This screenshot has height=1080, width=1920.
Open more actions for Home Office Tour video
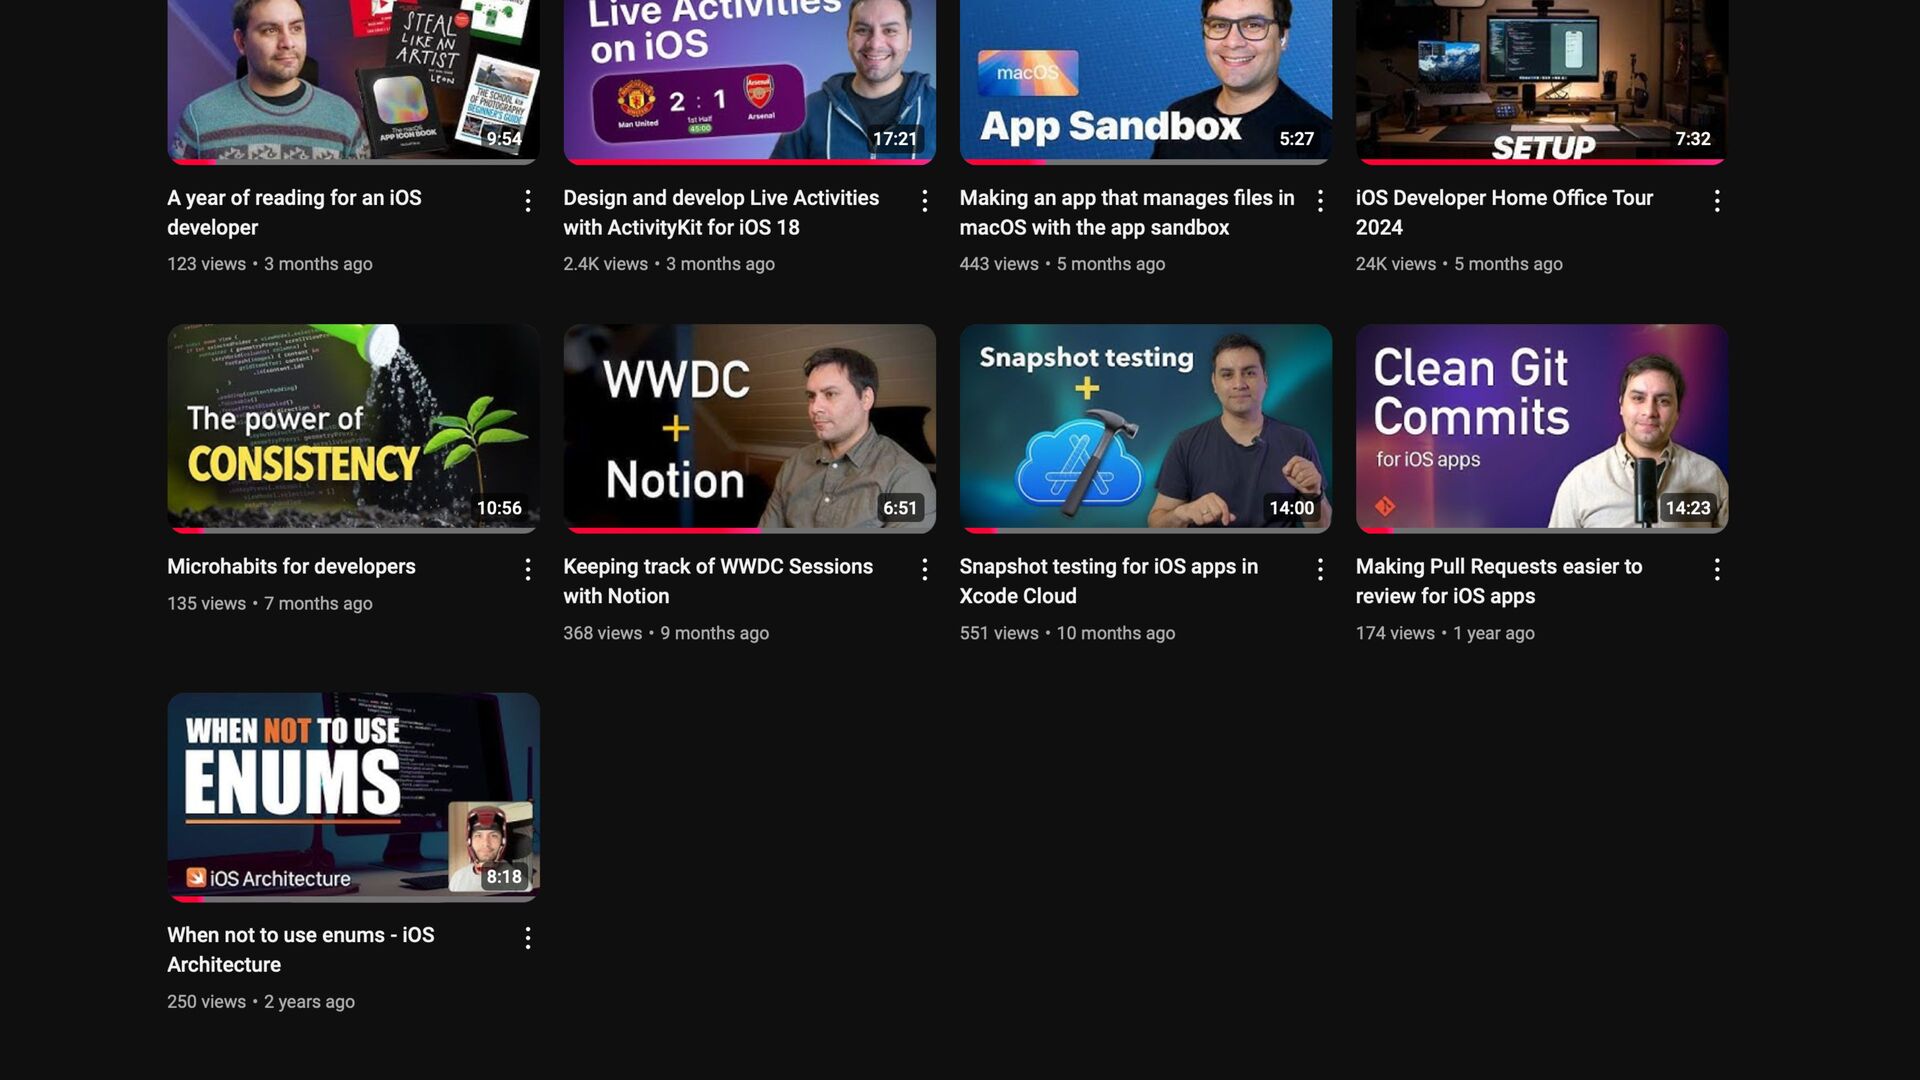tap(1717, 201)
